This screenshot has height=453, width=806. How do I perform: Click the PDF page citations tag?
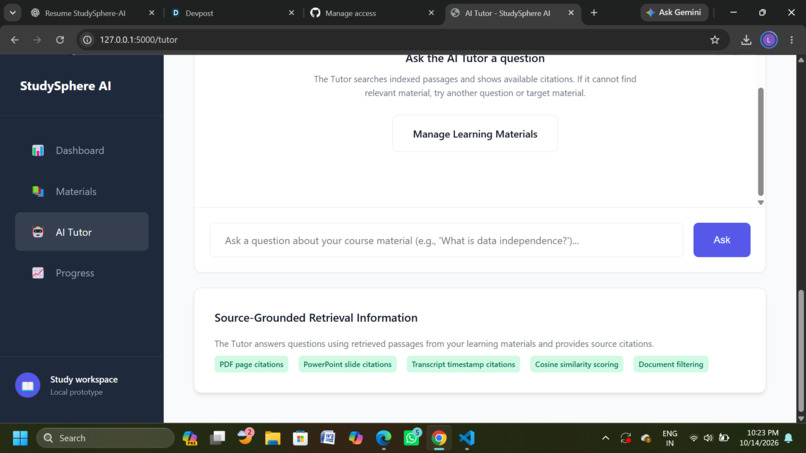click(x=251, y=364)
